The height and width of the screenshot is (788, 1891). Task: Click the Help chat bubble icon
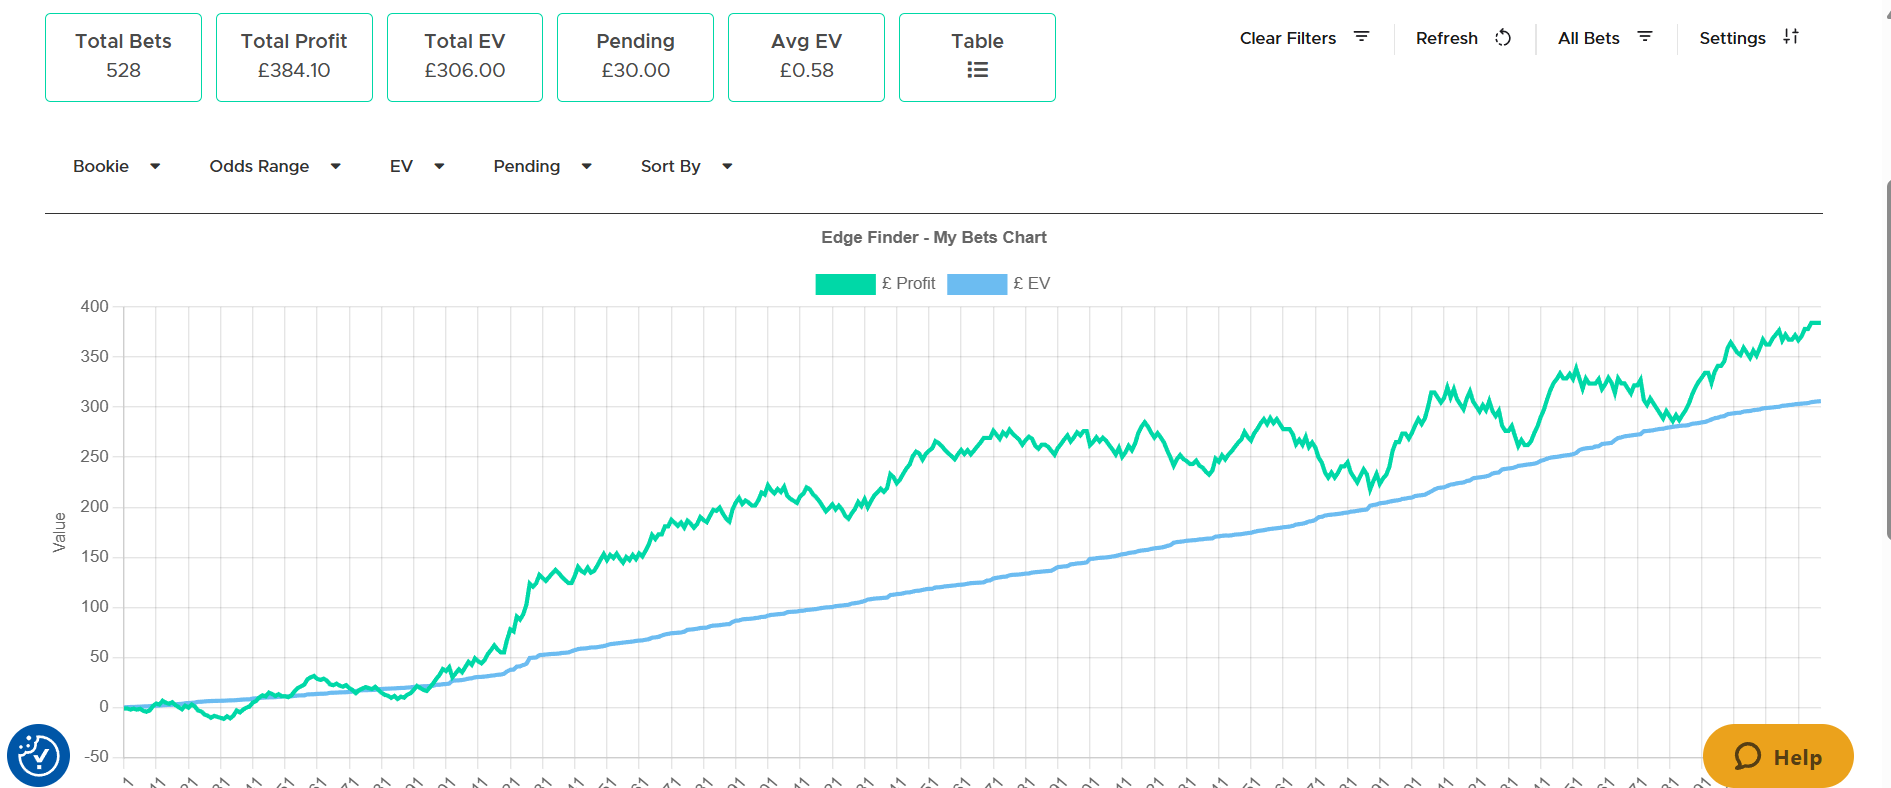click(x=1747, y=756)
